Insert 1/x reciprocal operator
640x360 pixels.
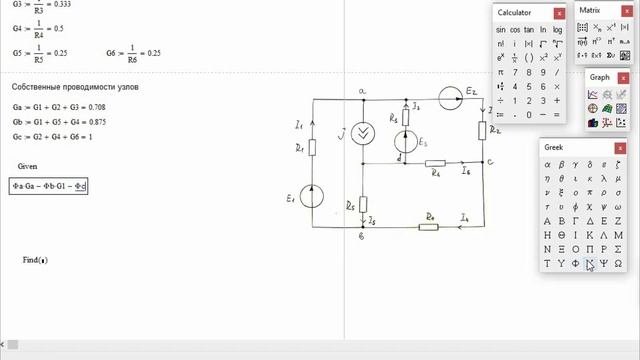click(x=515, y=58)
